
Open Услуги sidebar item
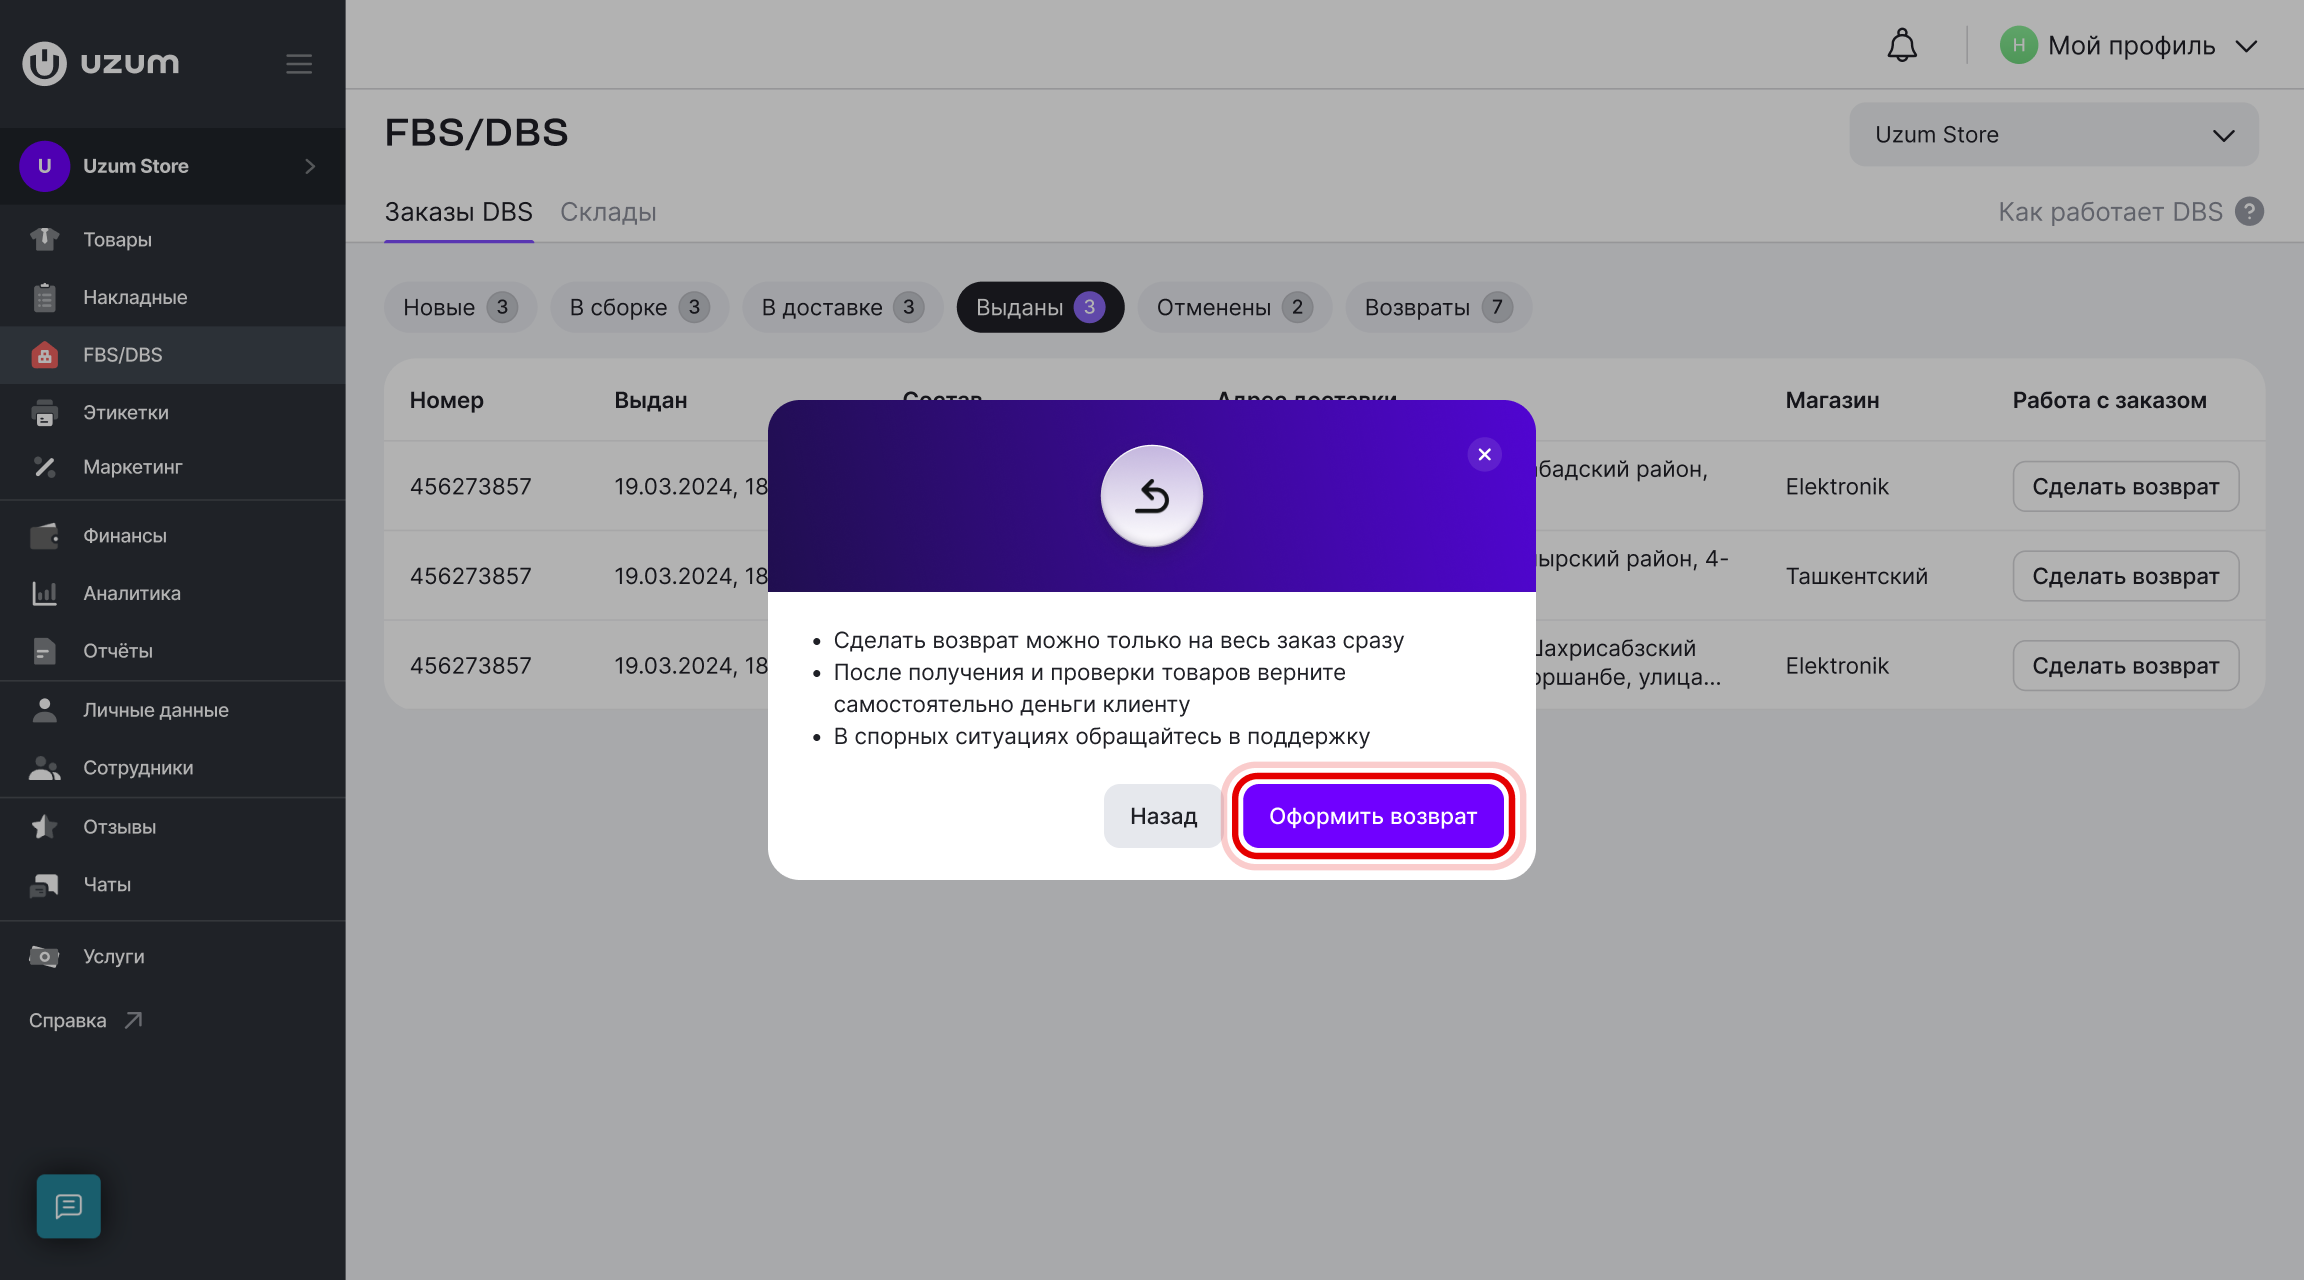click(172, 956)
